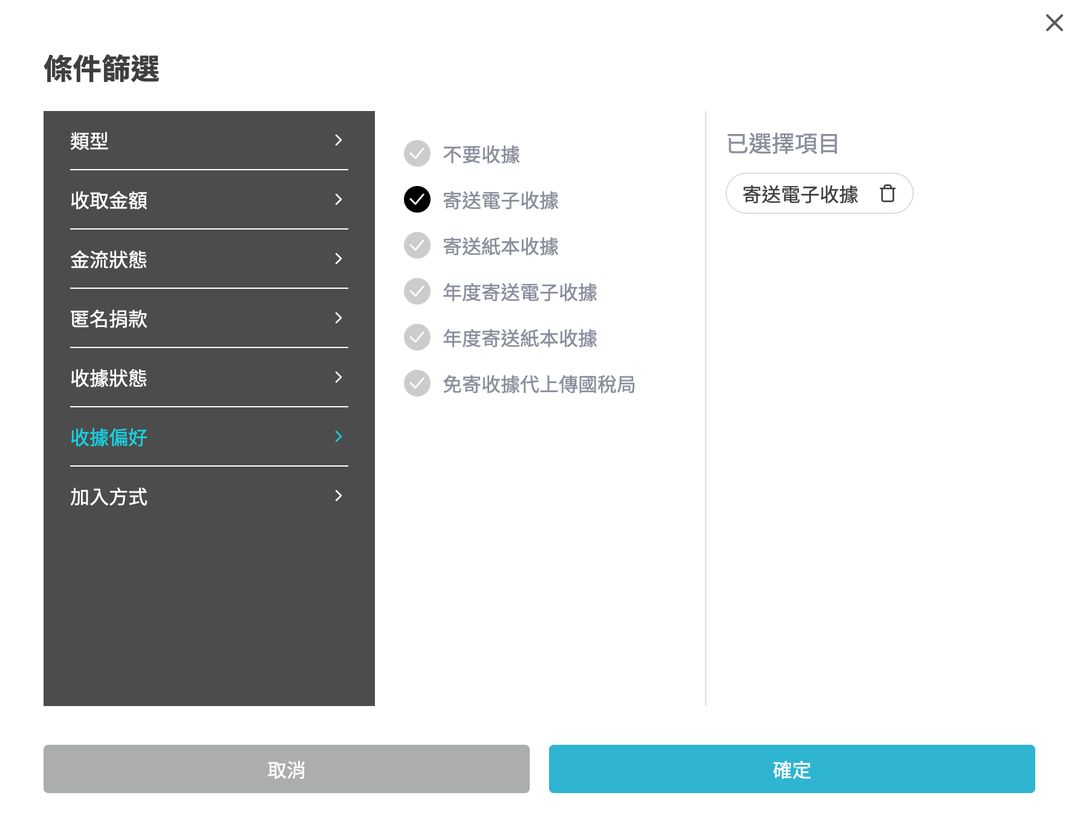Select the active 收據偏好 category

tap(209, 437)
